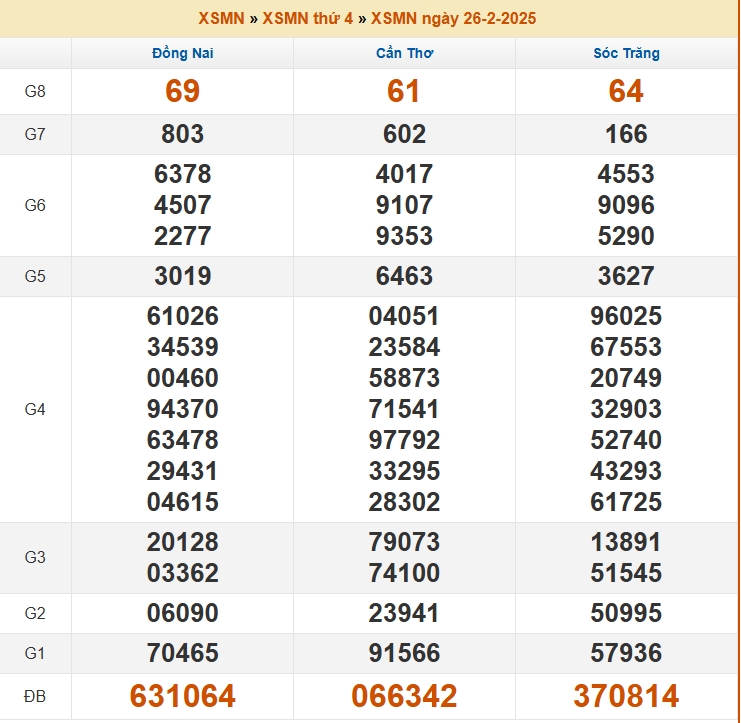Click the G4 number 61026

coord(182,316)
